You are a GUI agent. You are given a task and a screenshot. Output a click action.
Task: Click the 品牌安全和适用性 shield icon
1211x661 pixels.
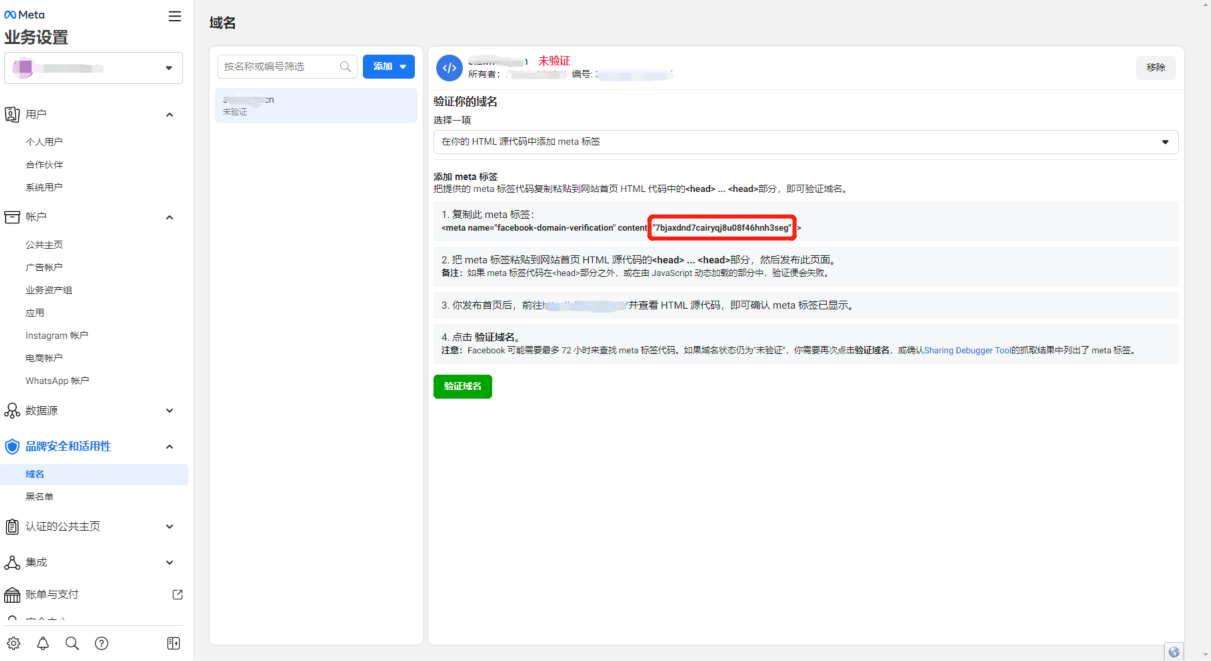13,447
